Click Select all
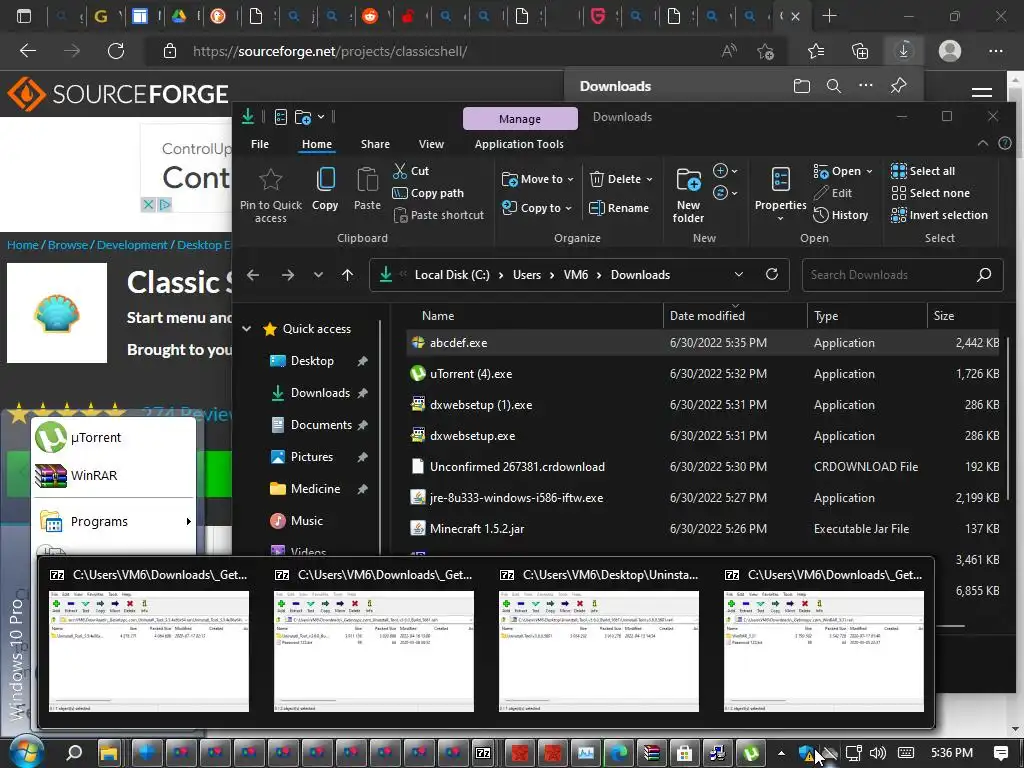 point(923,171)
